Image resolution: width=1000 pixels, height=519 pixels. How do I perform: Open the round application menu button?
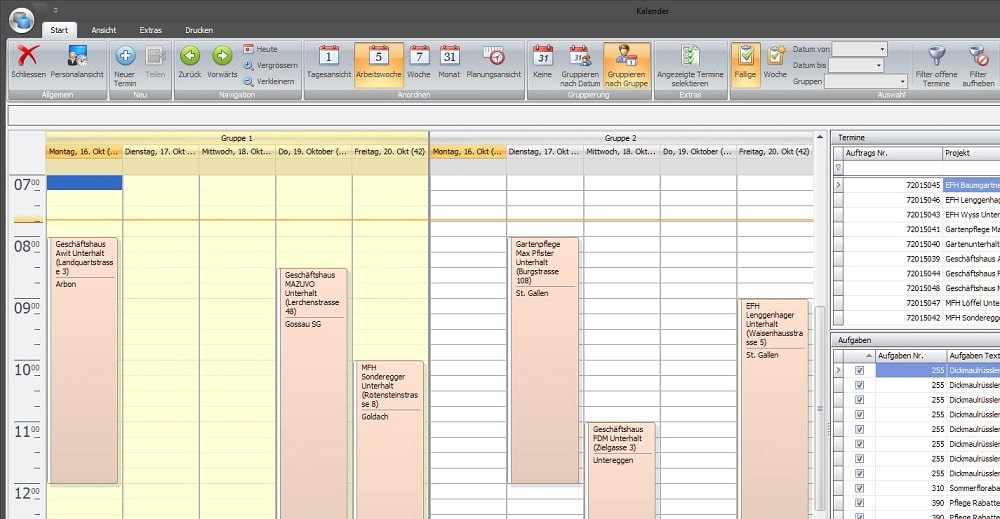click(x=22, y=20)
